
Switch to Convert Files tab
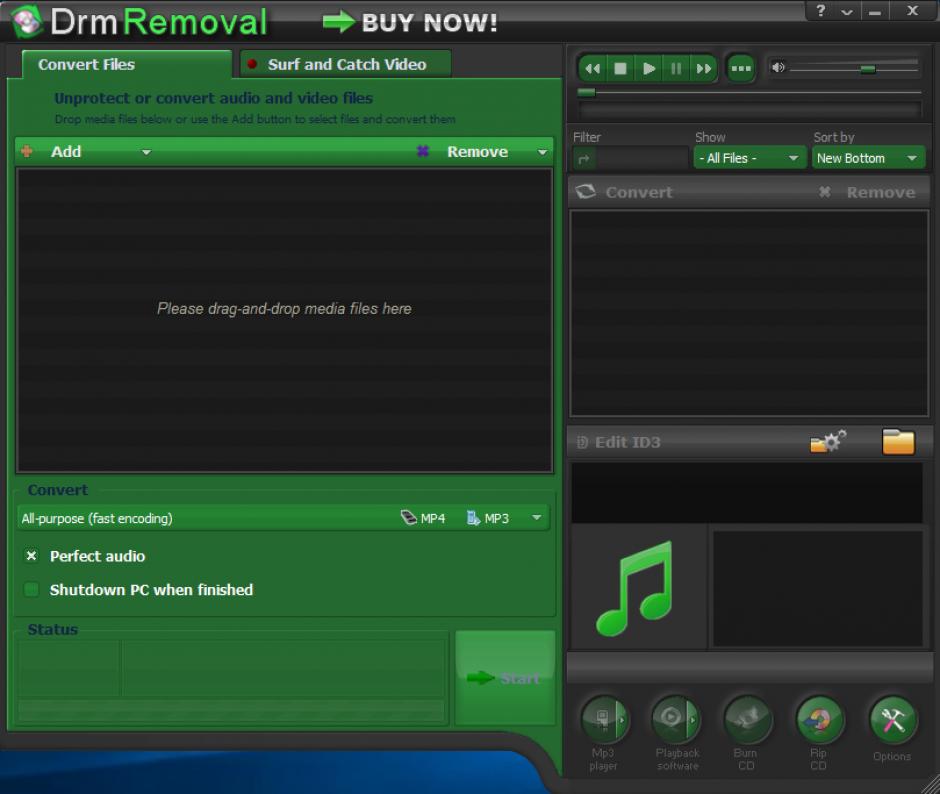coord(126,64)
